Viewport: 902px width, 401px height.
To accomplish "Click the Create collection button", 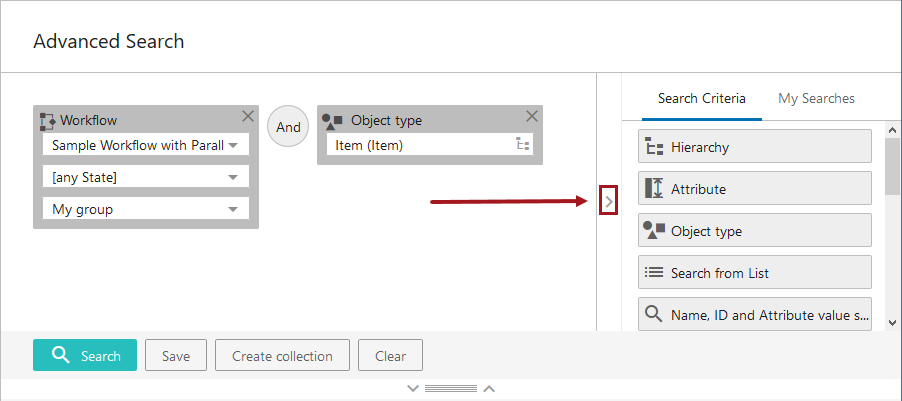I will [x=282, y=356].
